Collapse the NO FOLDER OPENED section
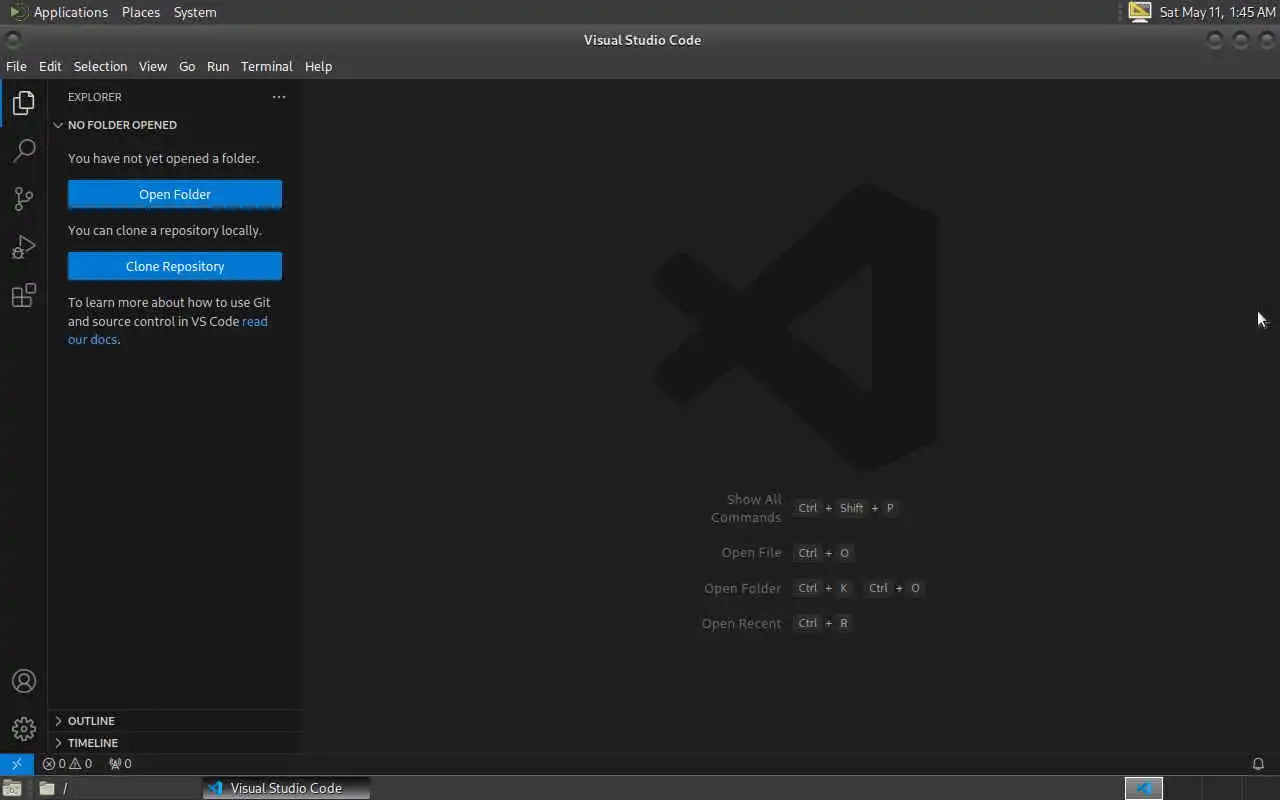The height and width of the screenshot is (800, 1280). 175,125
